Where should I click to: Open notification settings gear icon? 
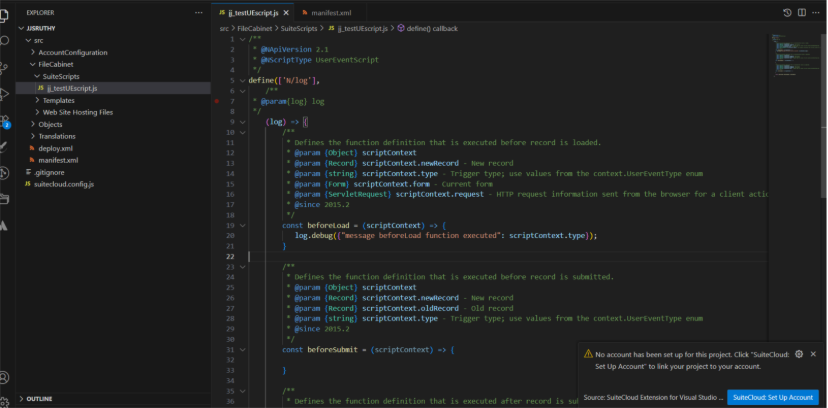pyautogui.click(x=798, y=354)
